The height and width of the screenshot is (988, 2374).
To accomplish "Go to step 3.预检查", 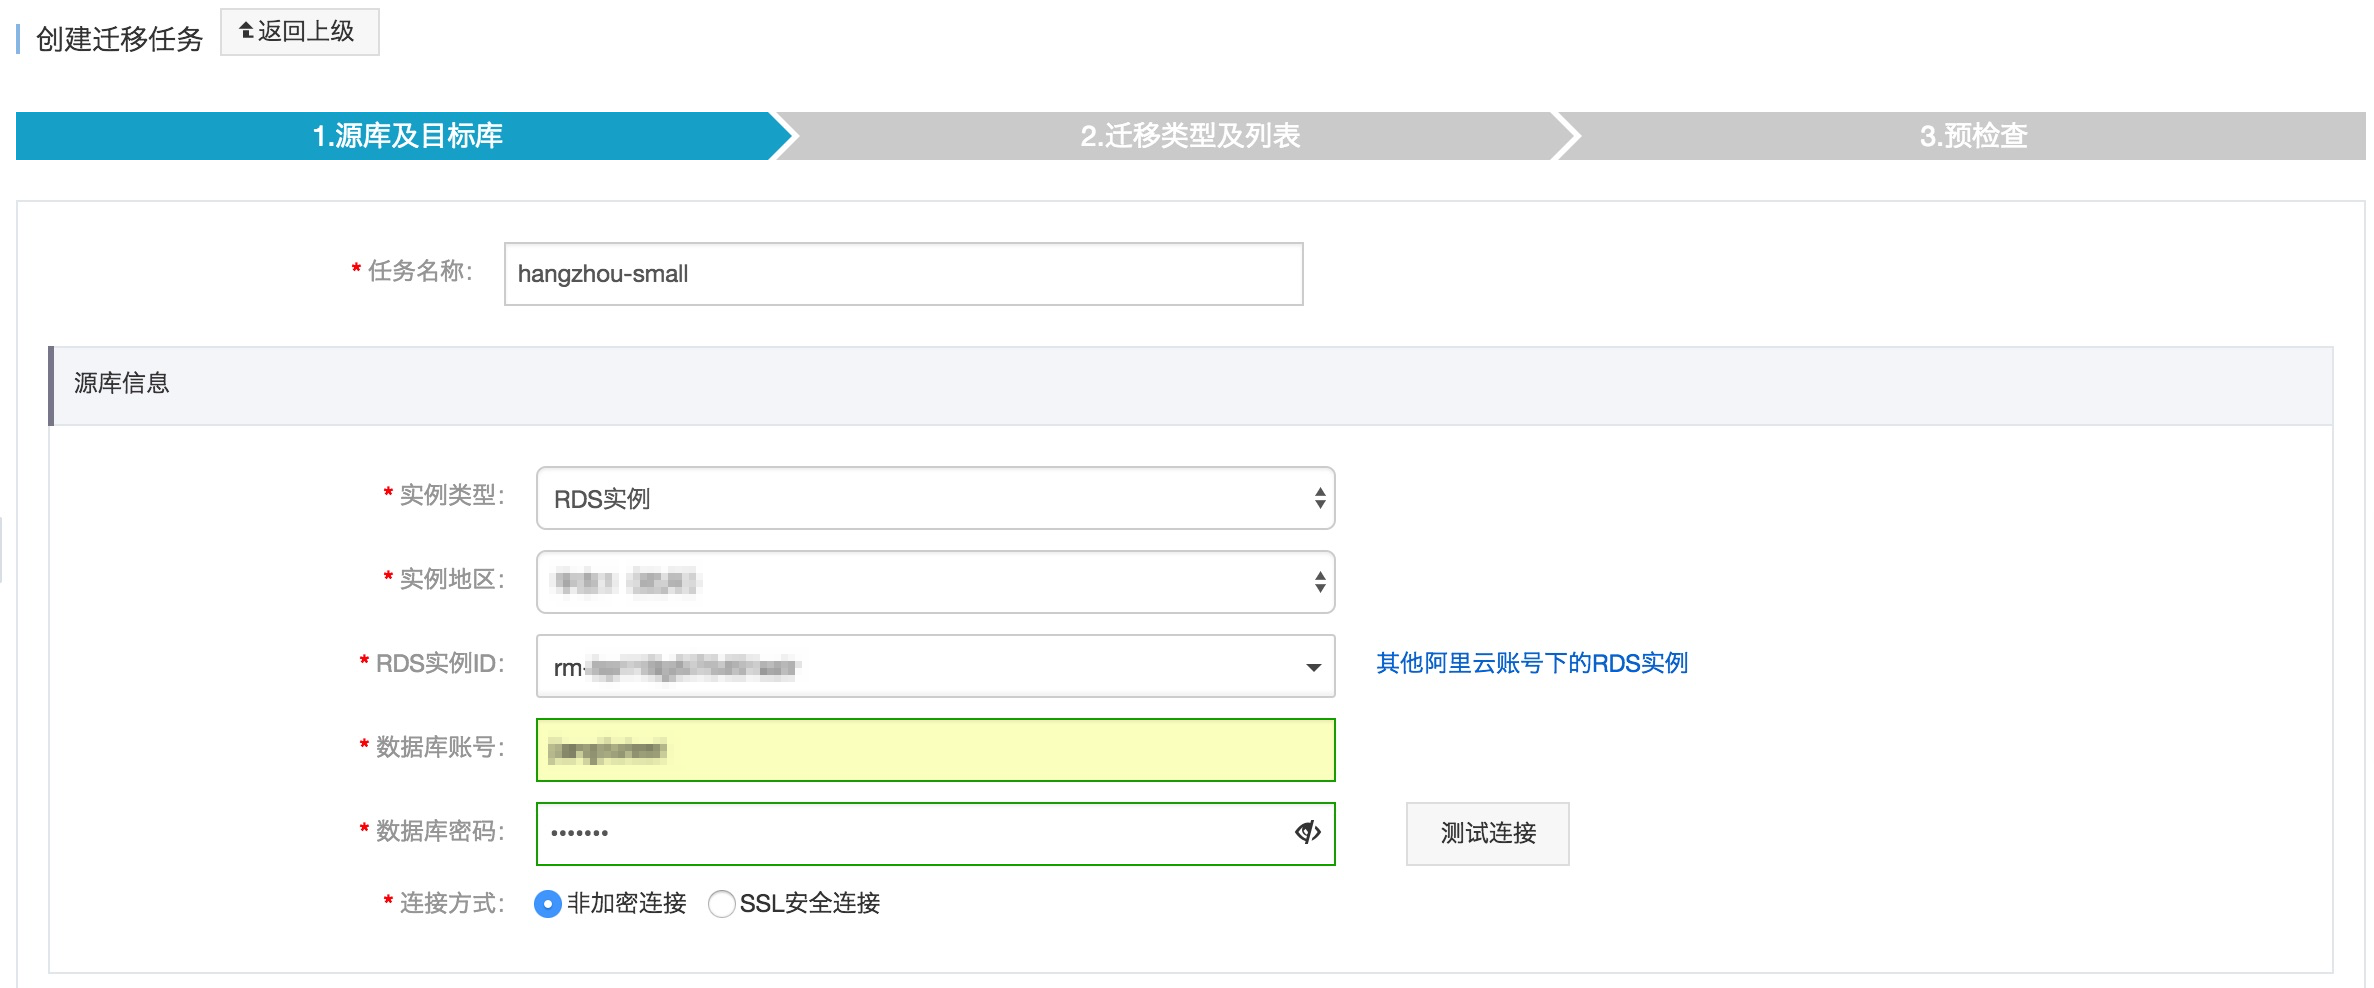I will (x=1972, y=136).
